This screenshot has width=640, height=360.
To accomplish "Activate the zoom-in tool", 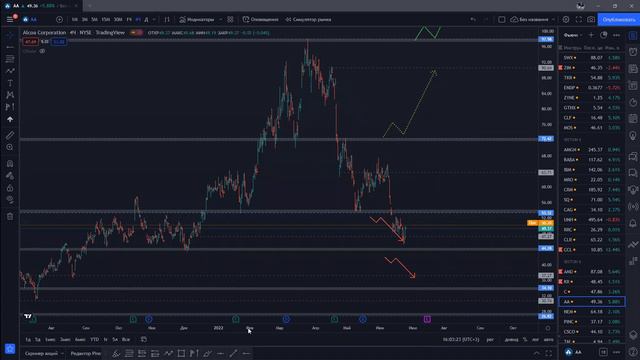I will tap(10, 147).
